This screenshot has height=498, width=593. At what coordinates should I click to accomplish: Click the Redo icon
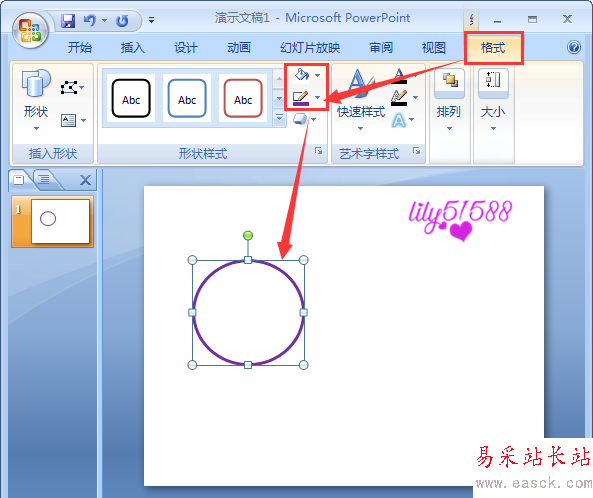[122, 21]
